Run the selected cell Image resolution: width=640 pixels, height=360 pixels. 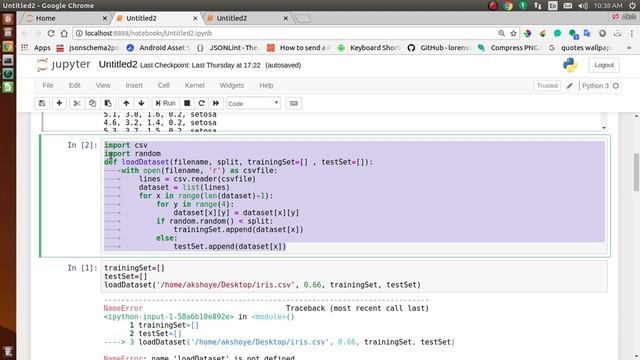pyautogui.click(x=165, y=103)
